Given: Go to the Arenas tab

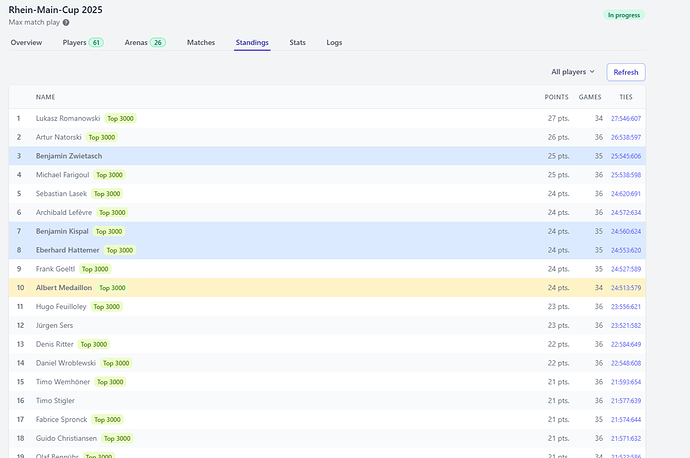Looking at the screenshot, I should [136, 43].
